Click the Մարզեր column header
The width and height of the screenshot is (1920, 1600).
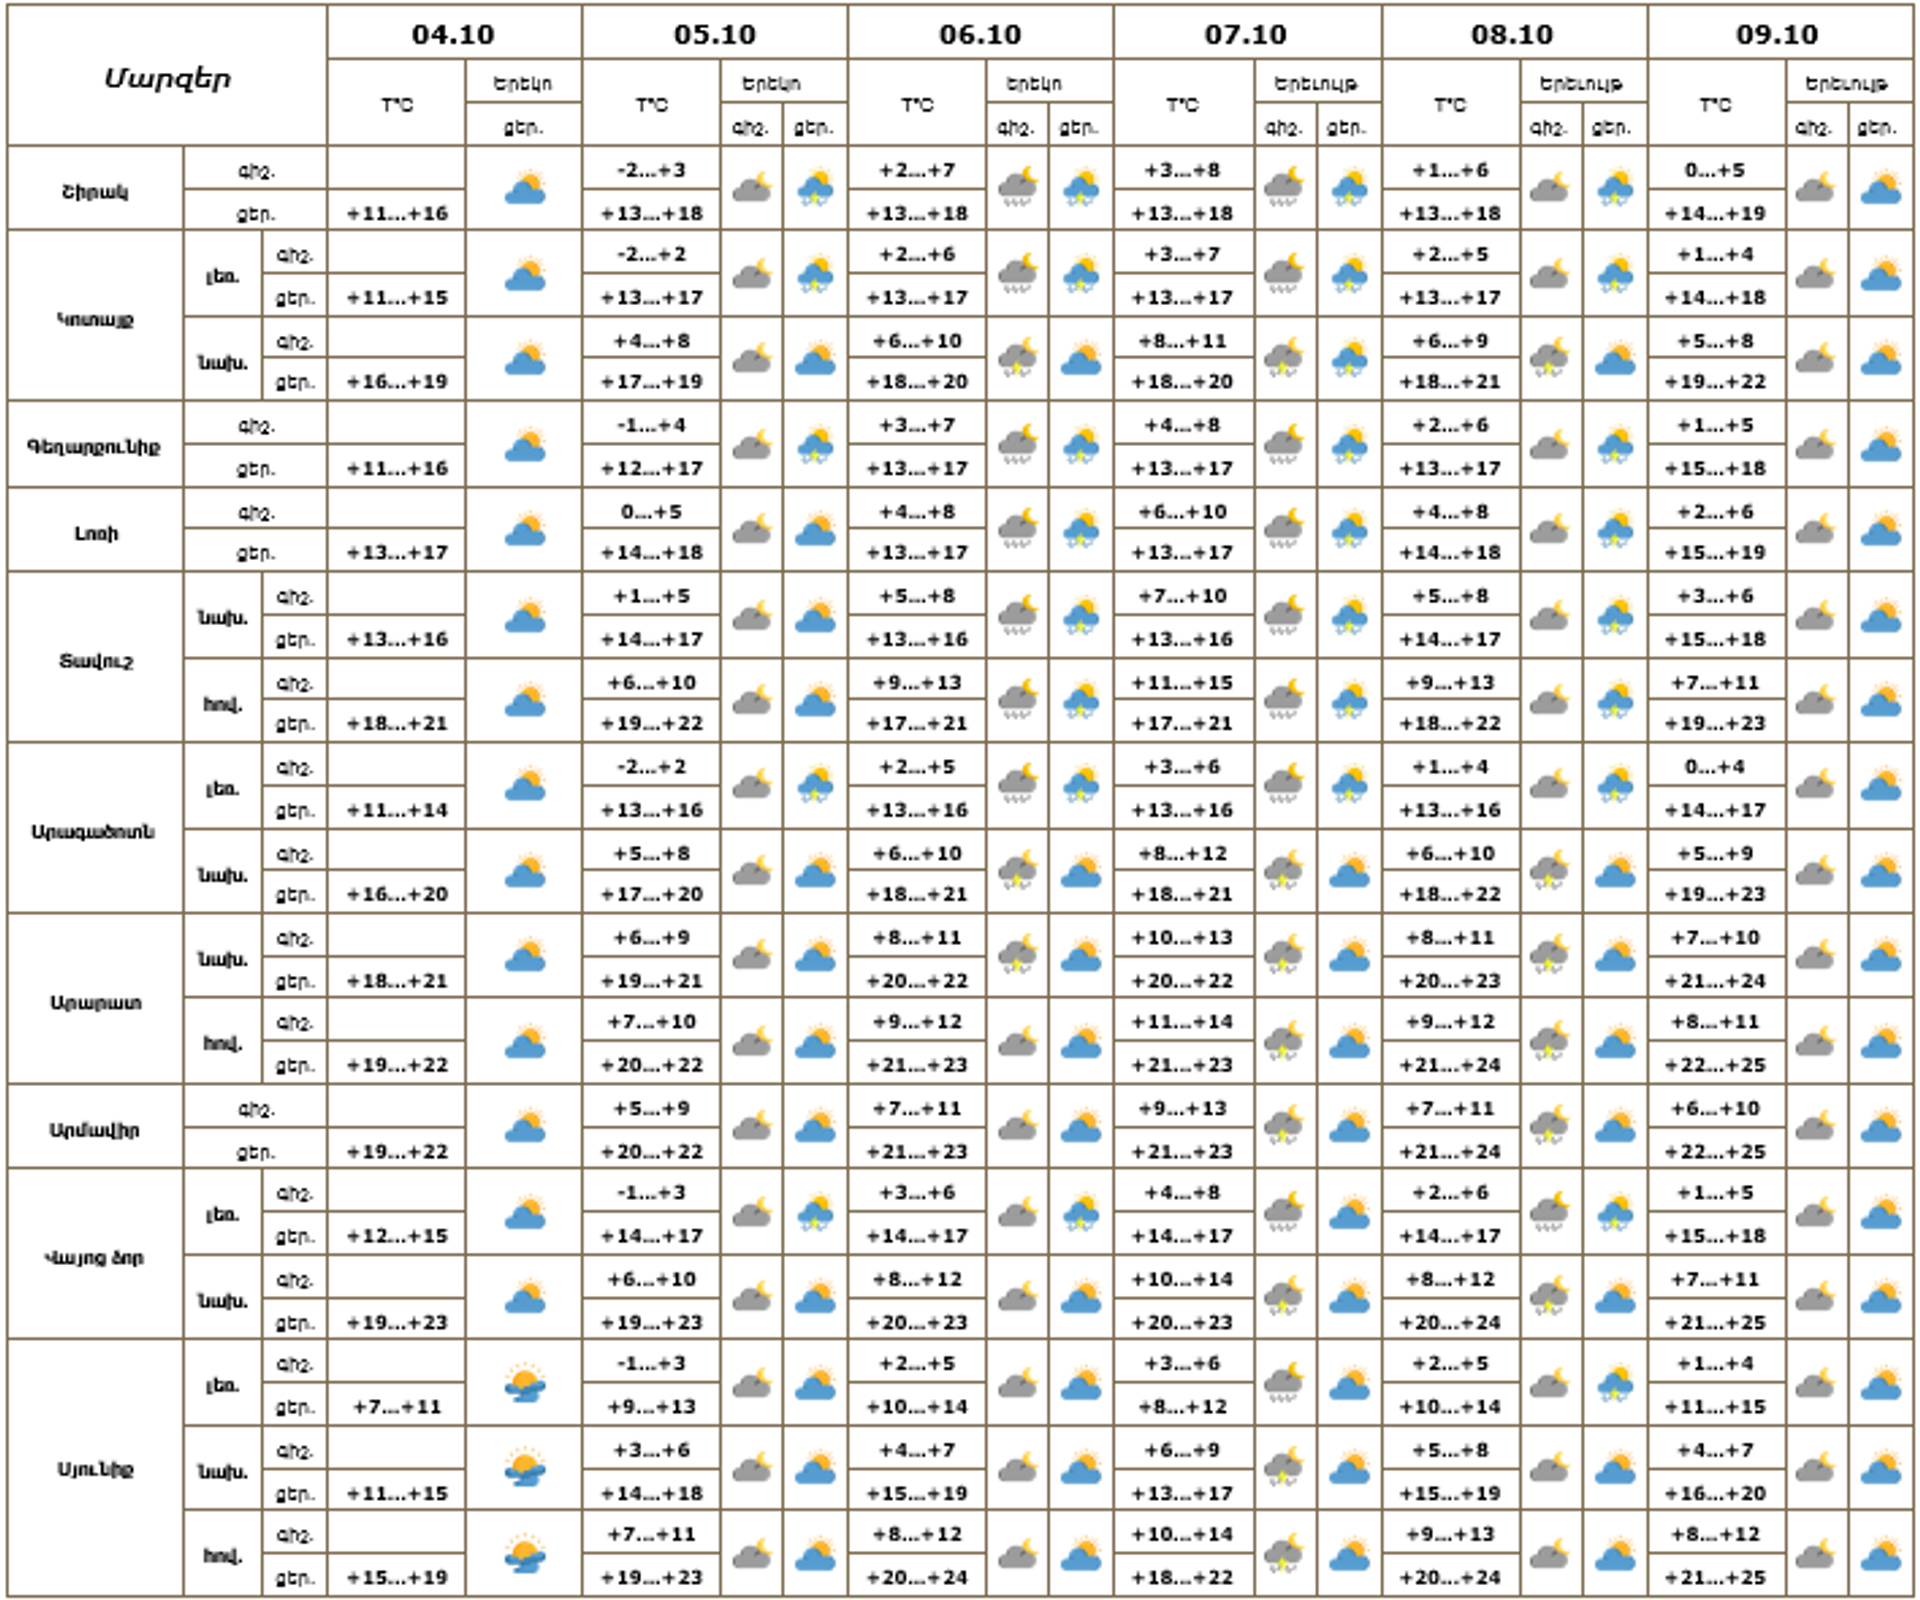click(x=167, y=78)
